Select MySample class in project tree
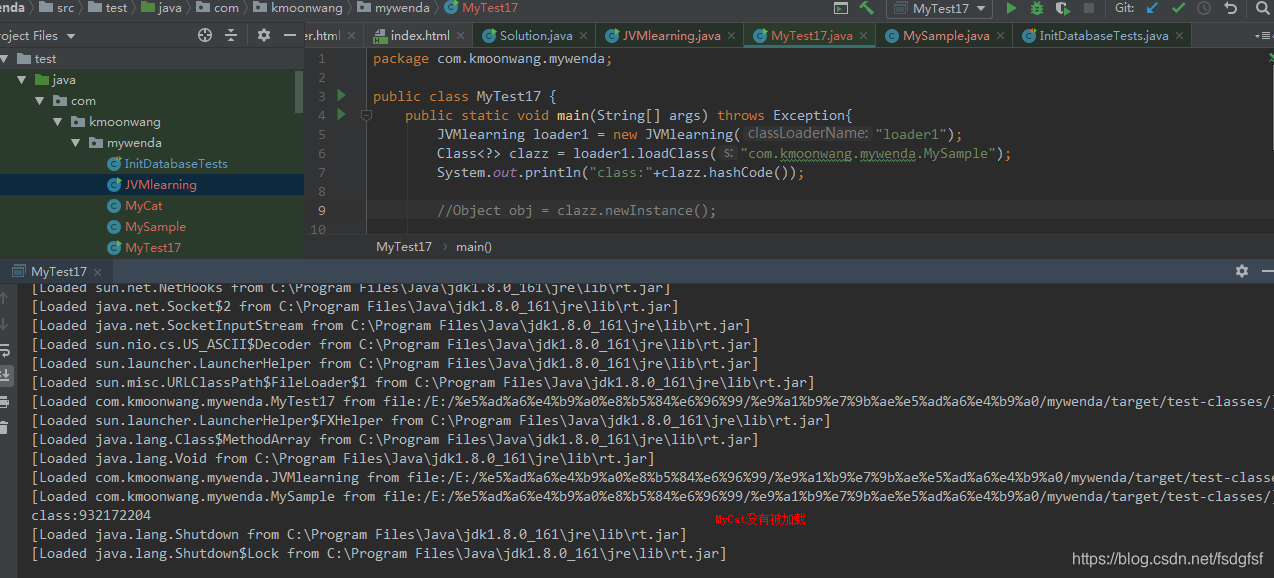 152,227
